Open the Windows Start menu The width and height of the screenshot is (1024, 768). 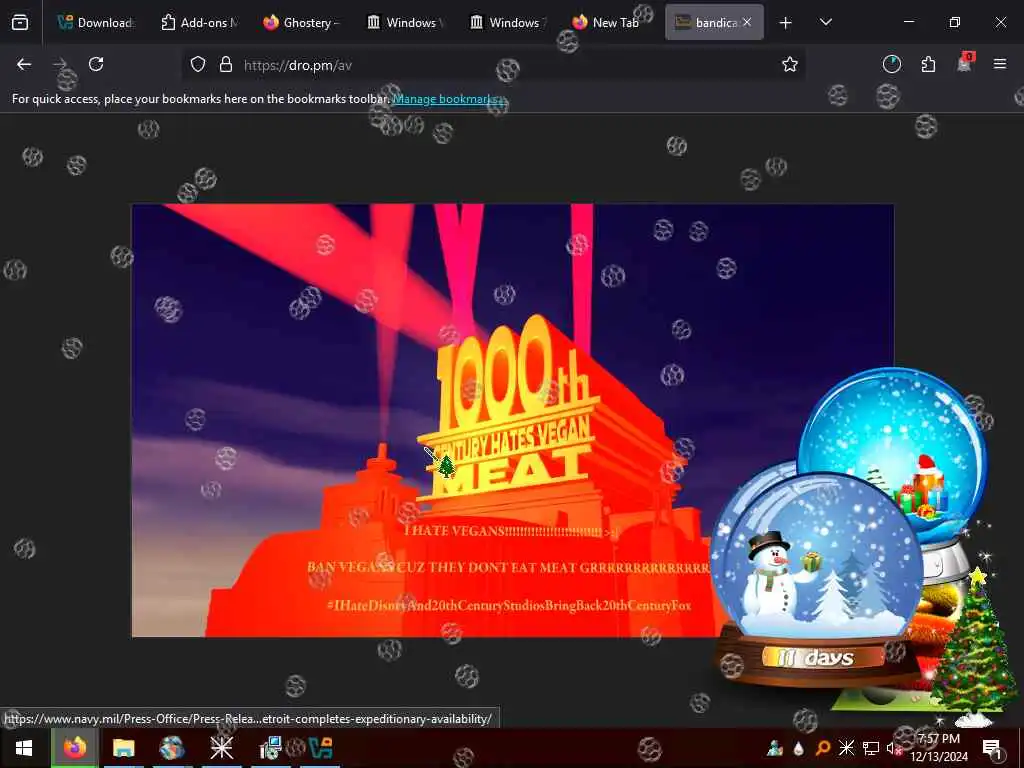[24, 748]
